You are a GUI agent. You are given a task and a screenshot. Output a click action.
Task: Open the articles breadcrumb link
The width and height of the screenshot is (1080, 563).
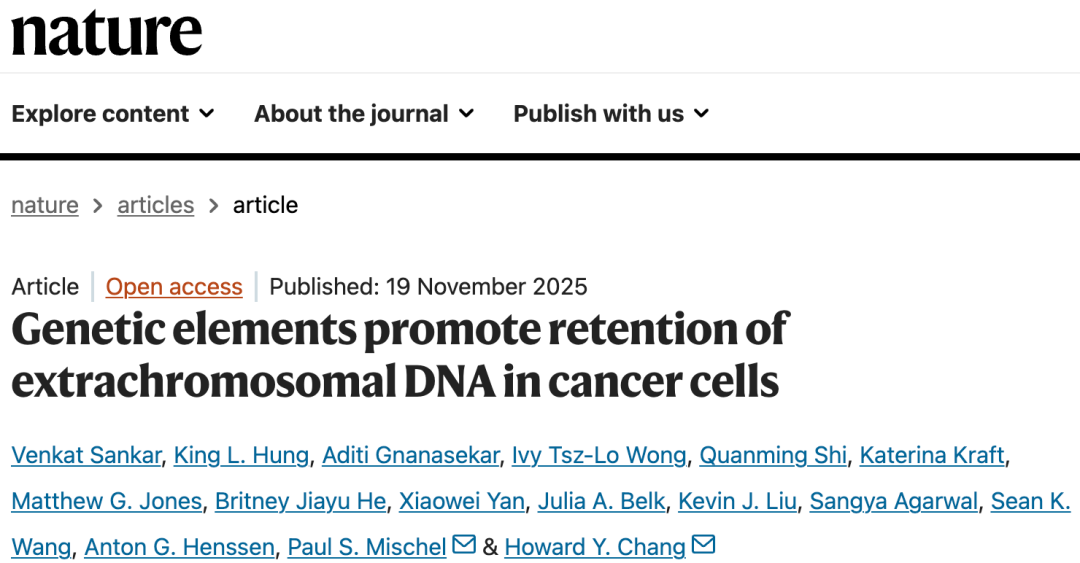pyautogui.click(x=156, y=205)
